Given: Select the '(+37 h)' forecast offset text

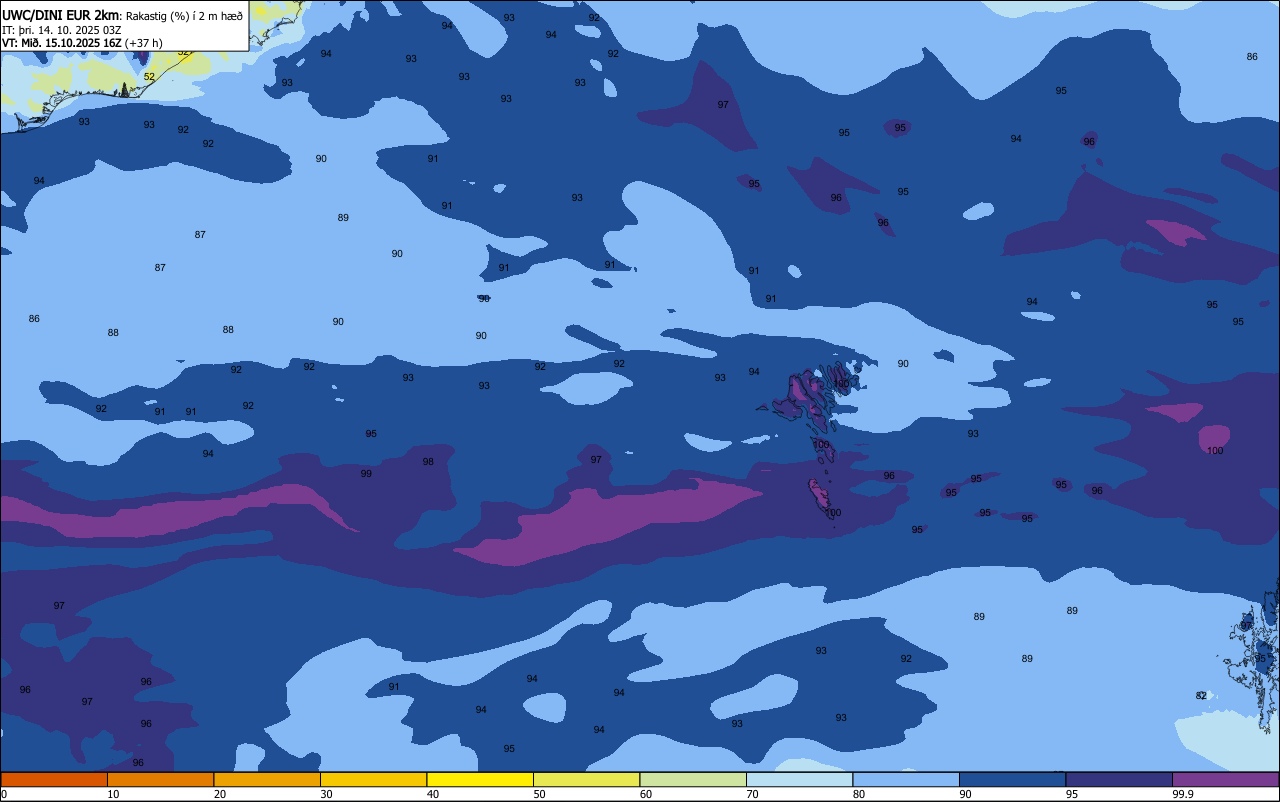Looking at the screenshot, I should click(x=144, y=43).
